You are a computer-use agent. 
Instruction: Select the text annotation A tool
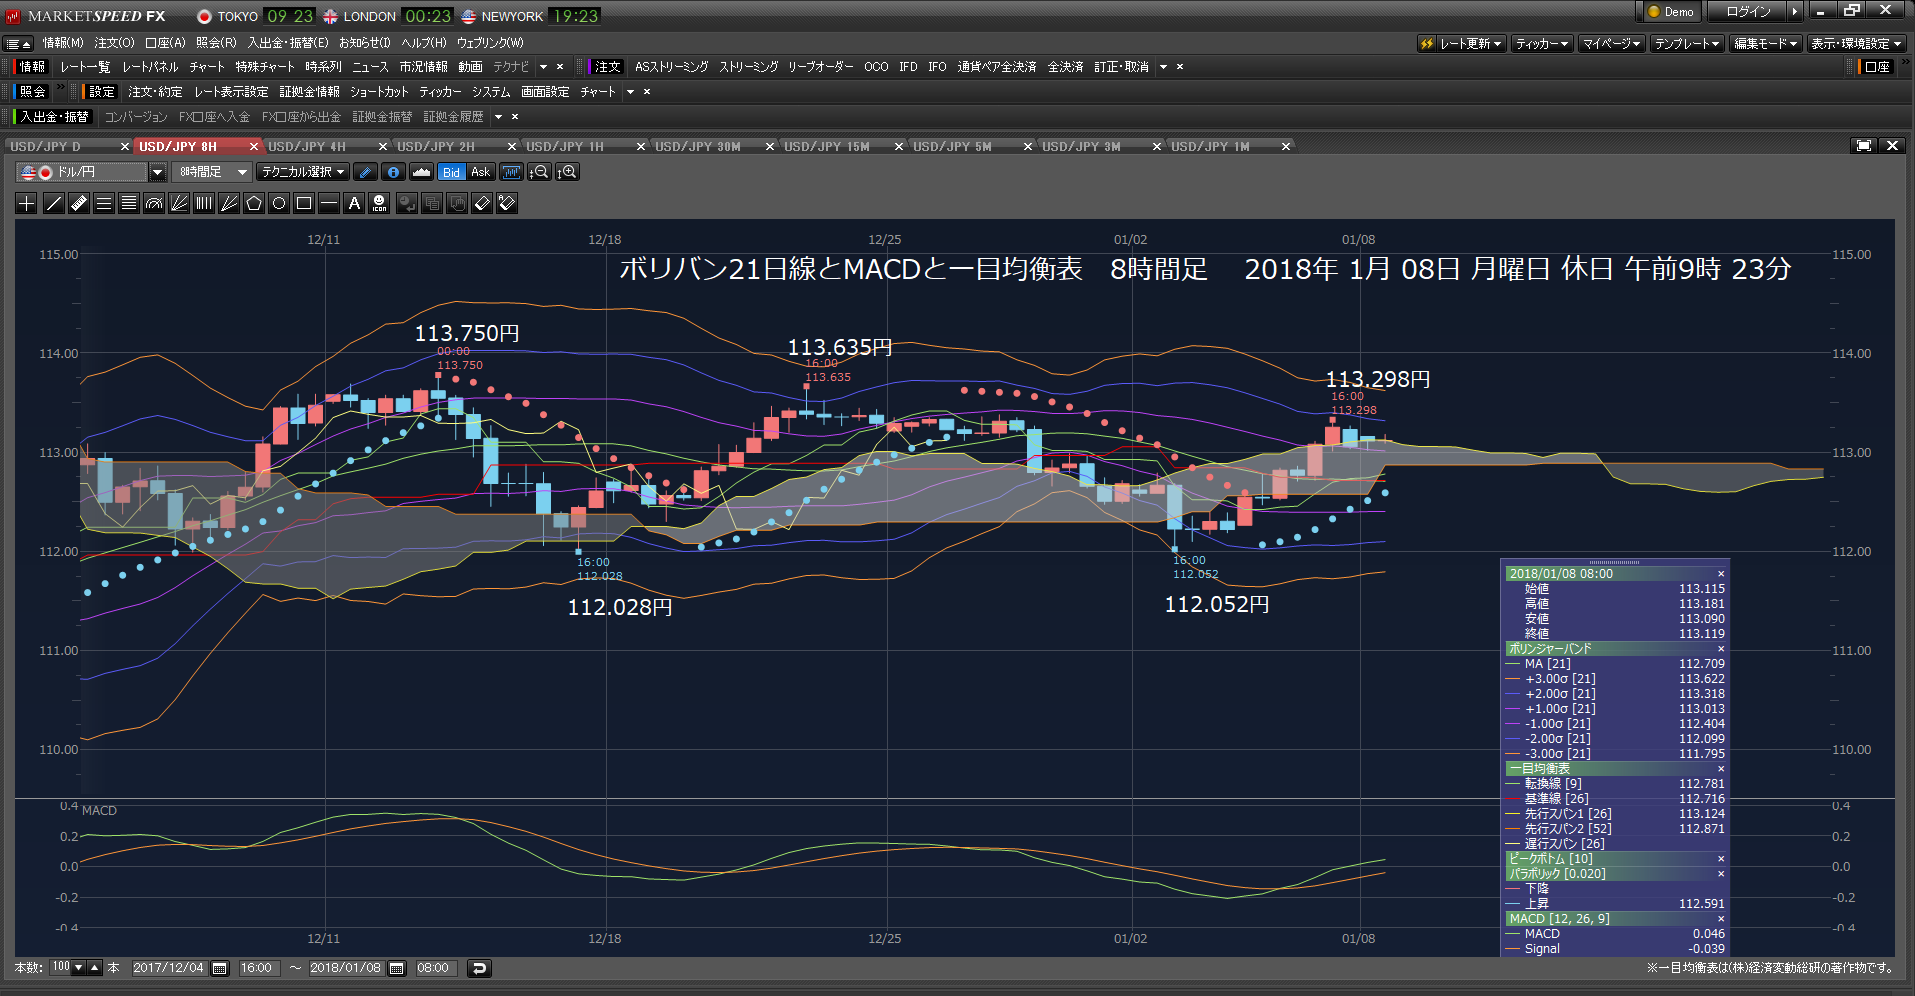(354, 203)
